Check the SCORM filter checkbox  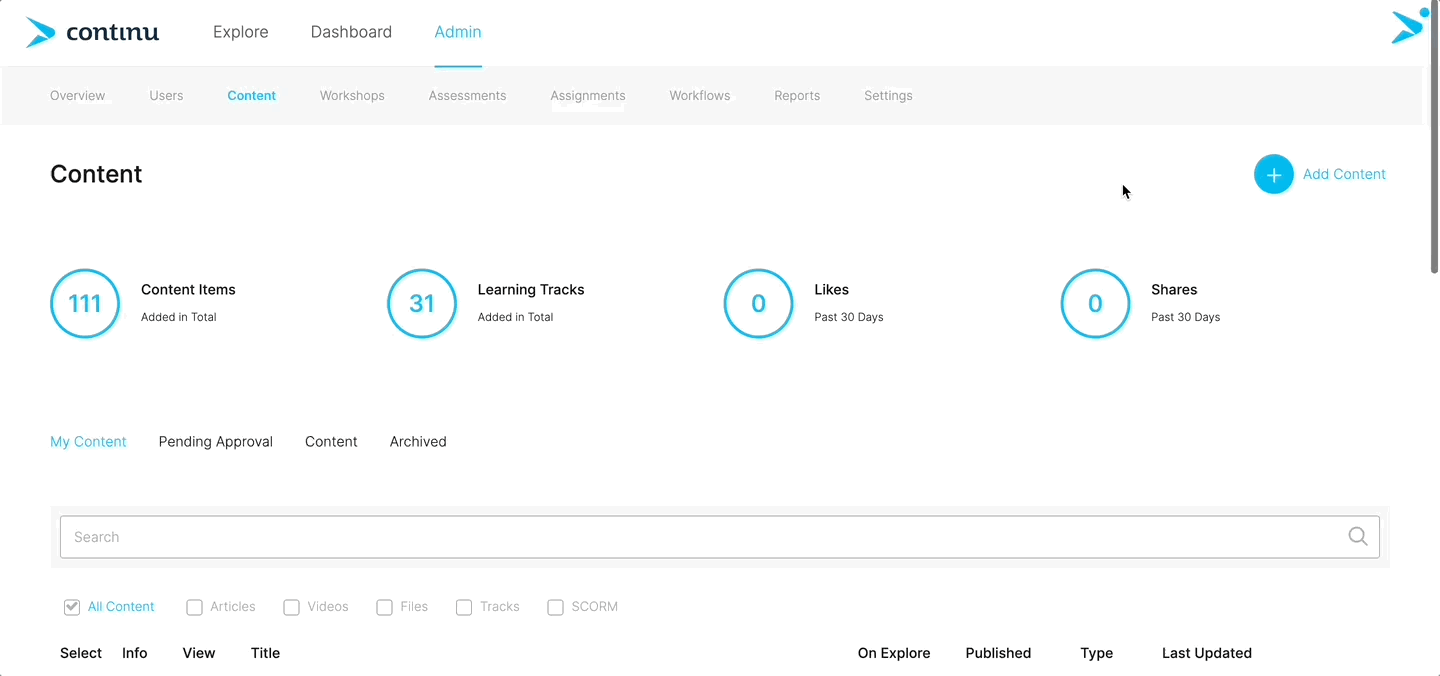pyautogui.click(x=556, y=607)
